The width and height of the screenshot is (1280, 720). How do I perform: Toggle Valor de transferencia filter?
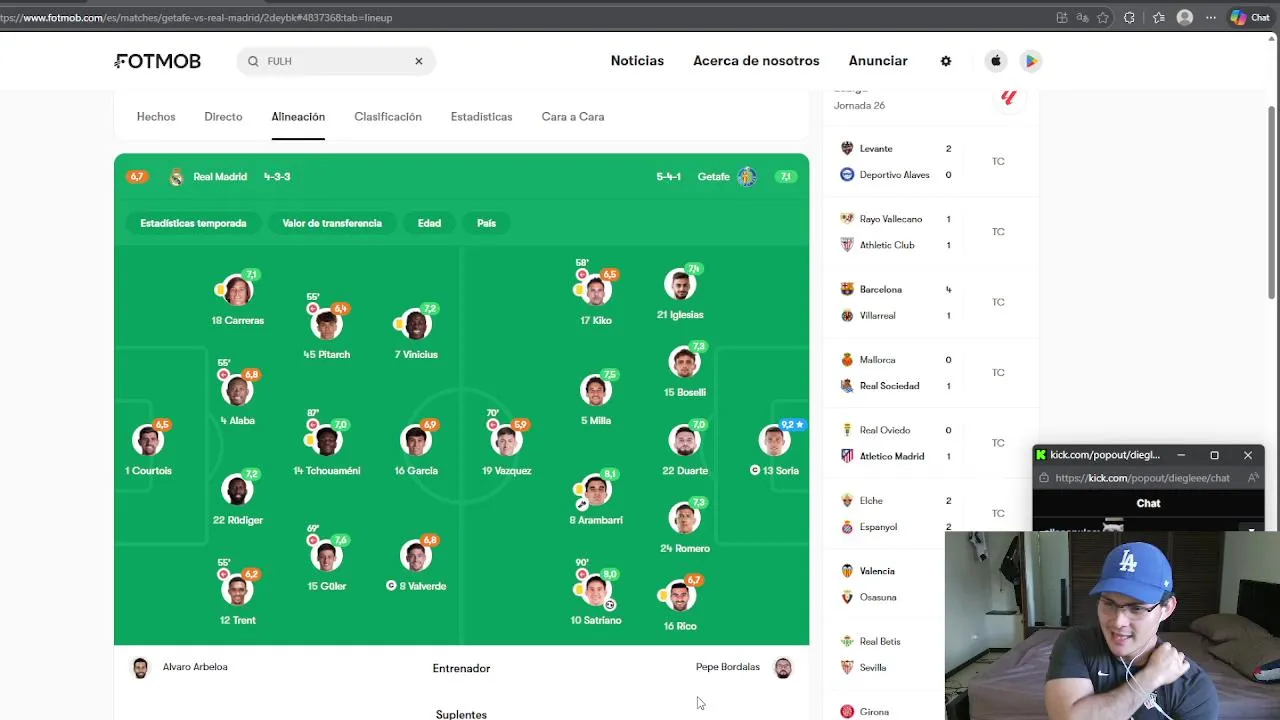click(x=332, y=223)
